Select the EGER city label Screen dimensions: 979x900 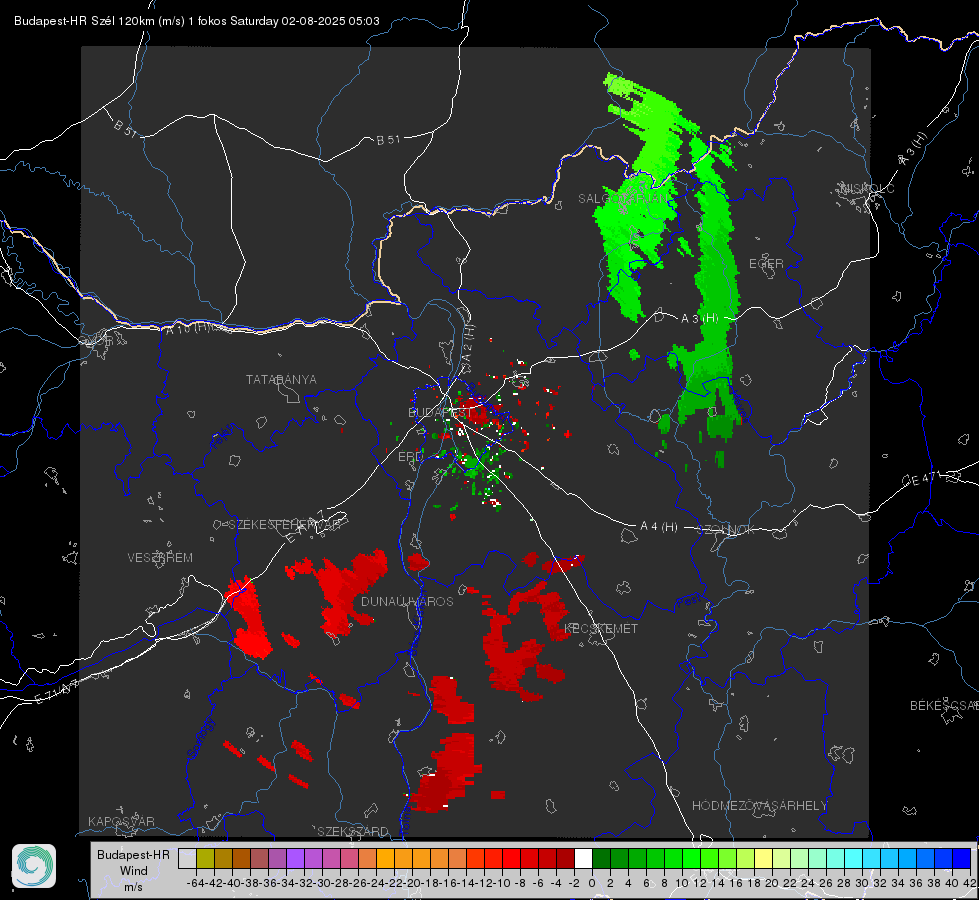(766, 264)
